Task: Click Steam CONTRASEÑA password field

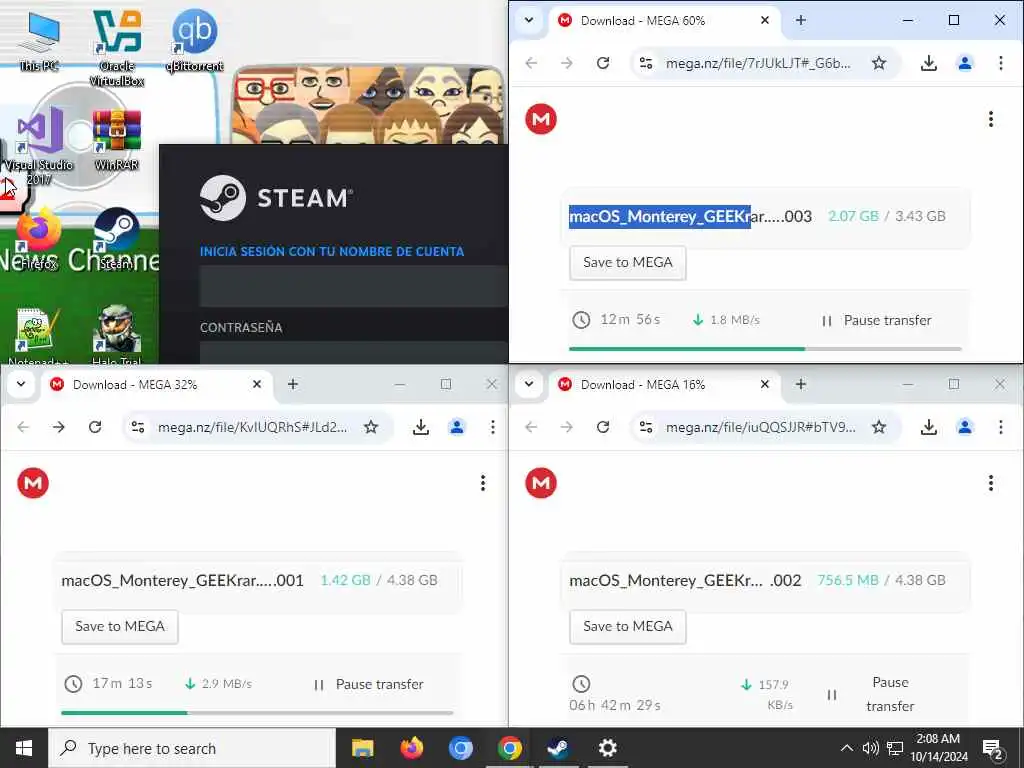Action: (353, 353)
